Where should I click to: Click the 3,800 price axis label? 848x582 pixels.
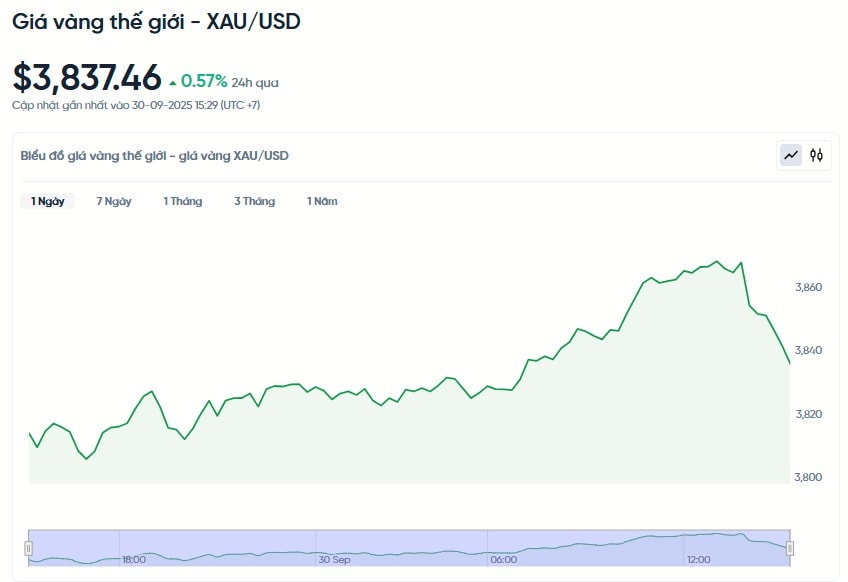tap(808, 477)
